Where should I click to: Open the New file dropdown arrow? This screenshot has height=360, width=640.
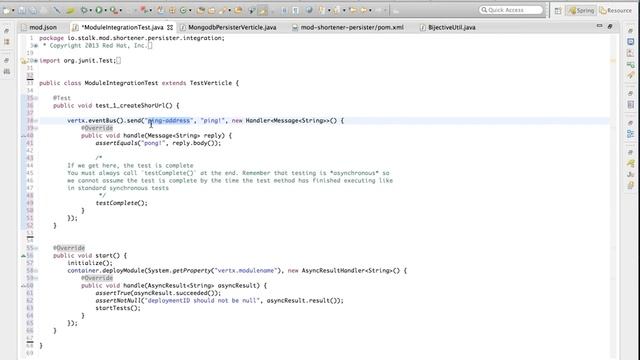(x=13, y=10)
